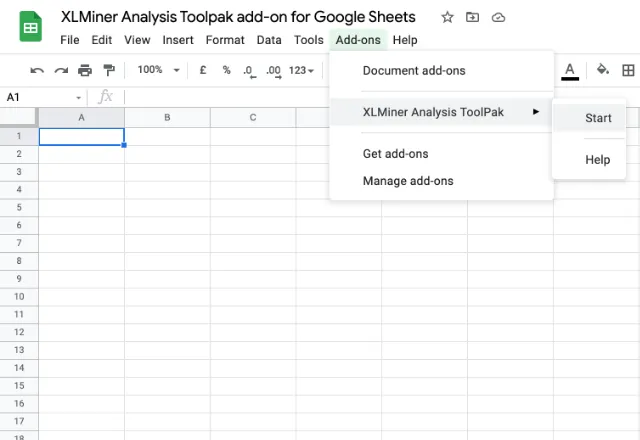
Task: Click the select-all corner box
Action: [x=19, y=118]
